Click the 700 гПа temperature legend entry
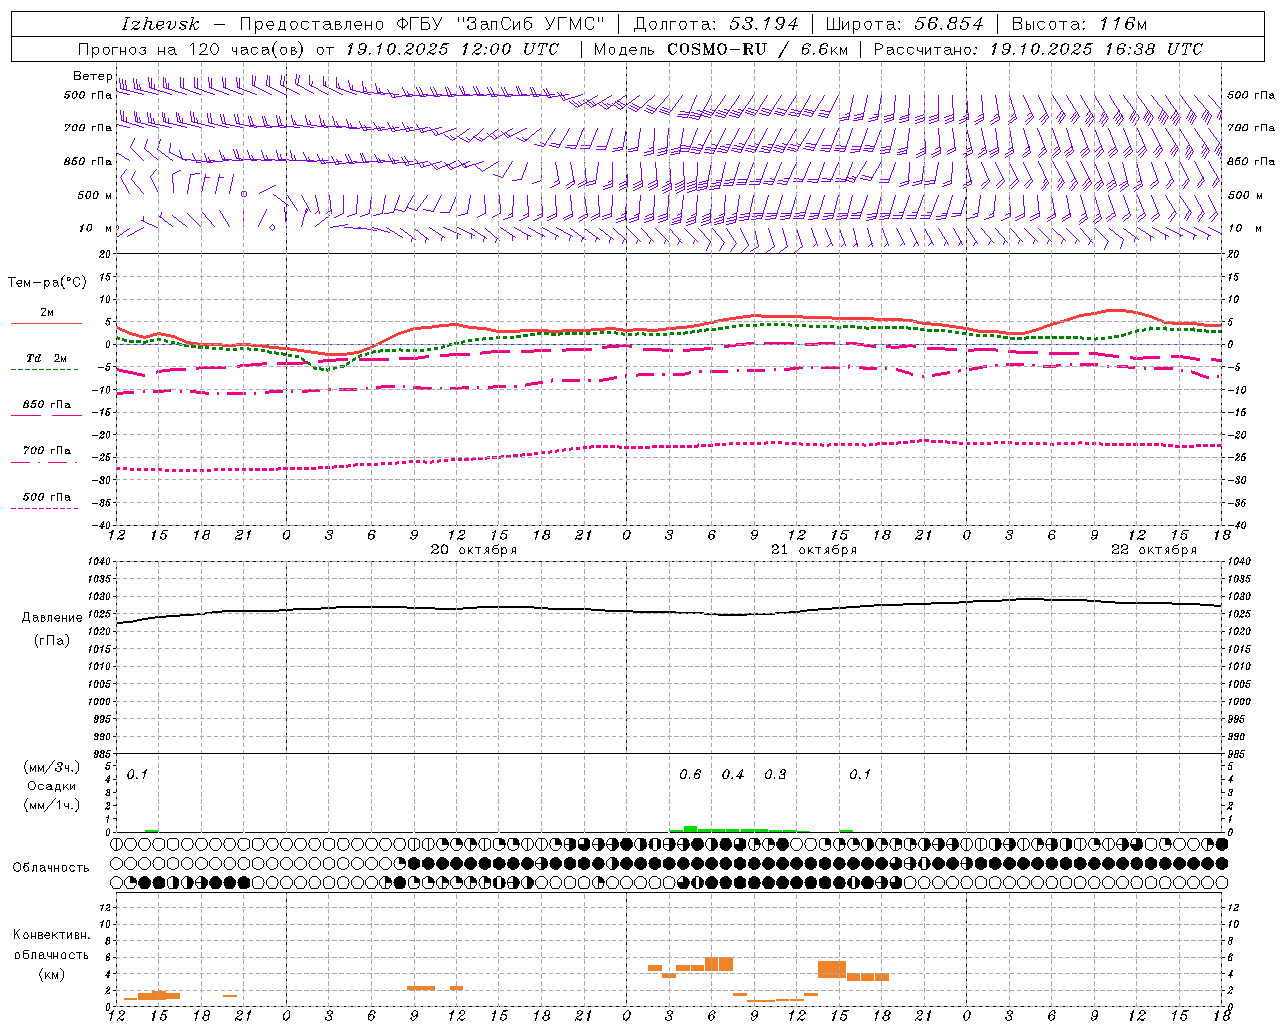The width and height of the screenshot is (1280, 1024). pos(47,451)
